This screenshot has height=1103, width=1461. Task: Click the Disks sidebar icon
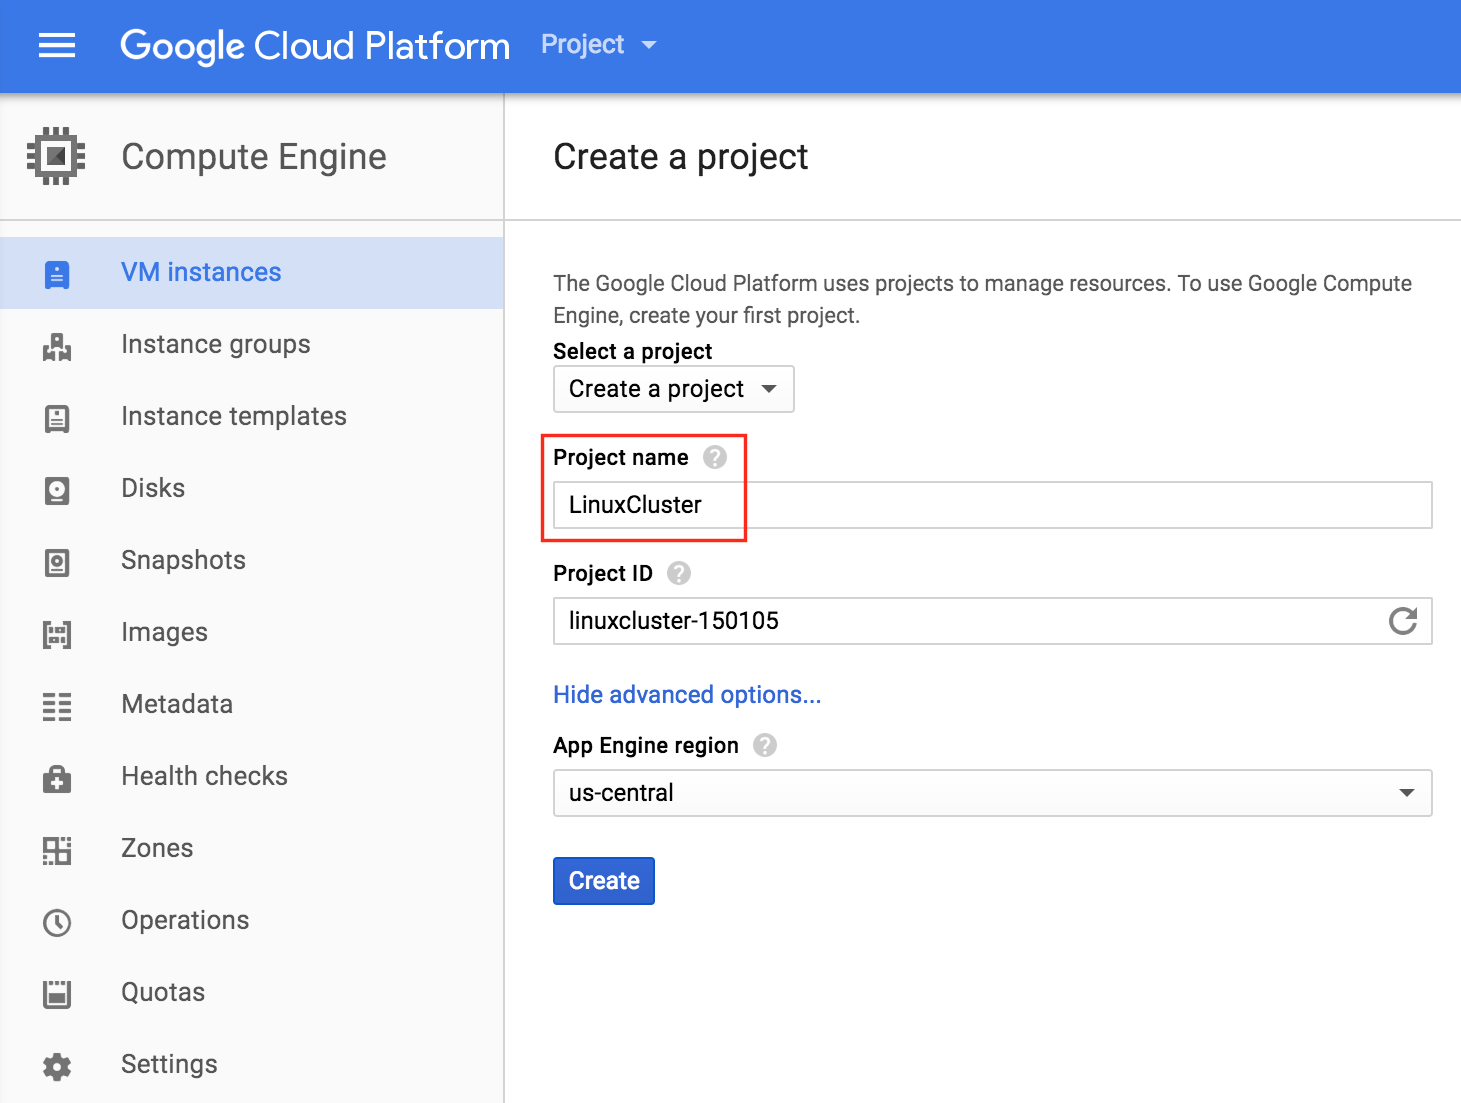[57, 490]
